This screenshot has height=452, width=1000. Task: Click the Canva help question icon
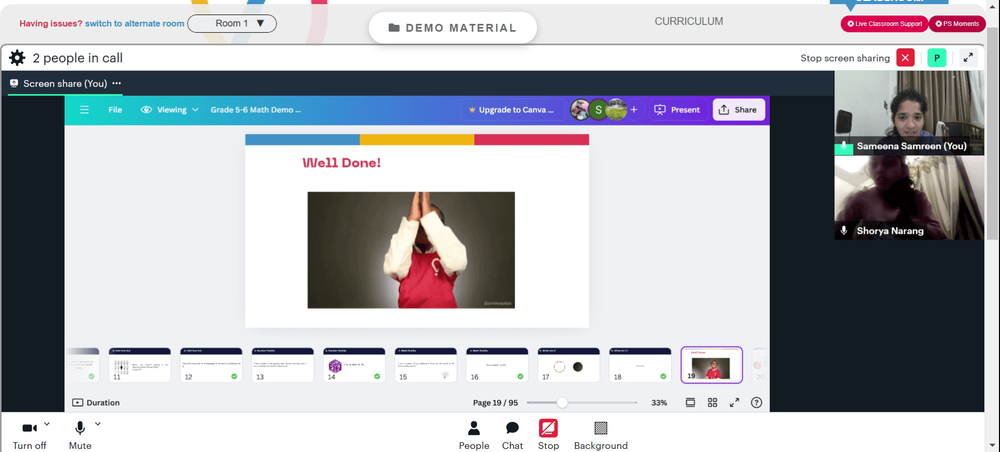tap(756, 403)
